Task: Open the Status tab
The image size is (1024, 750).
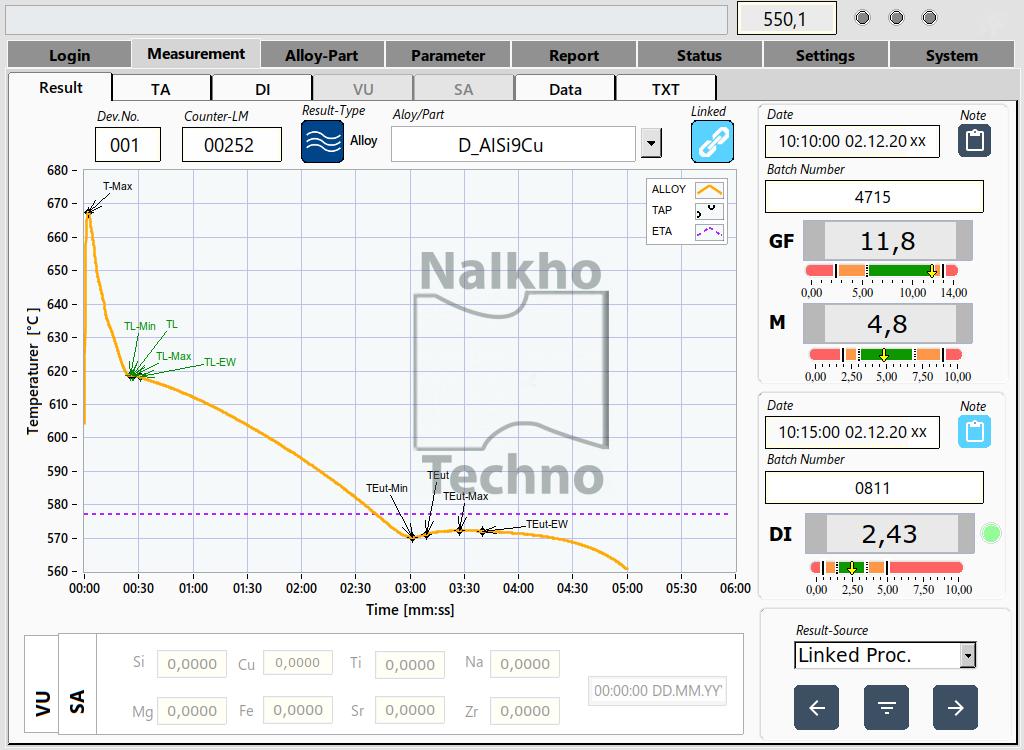Action: (x=699, y=55)
